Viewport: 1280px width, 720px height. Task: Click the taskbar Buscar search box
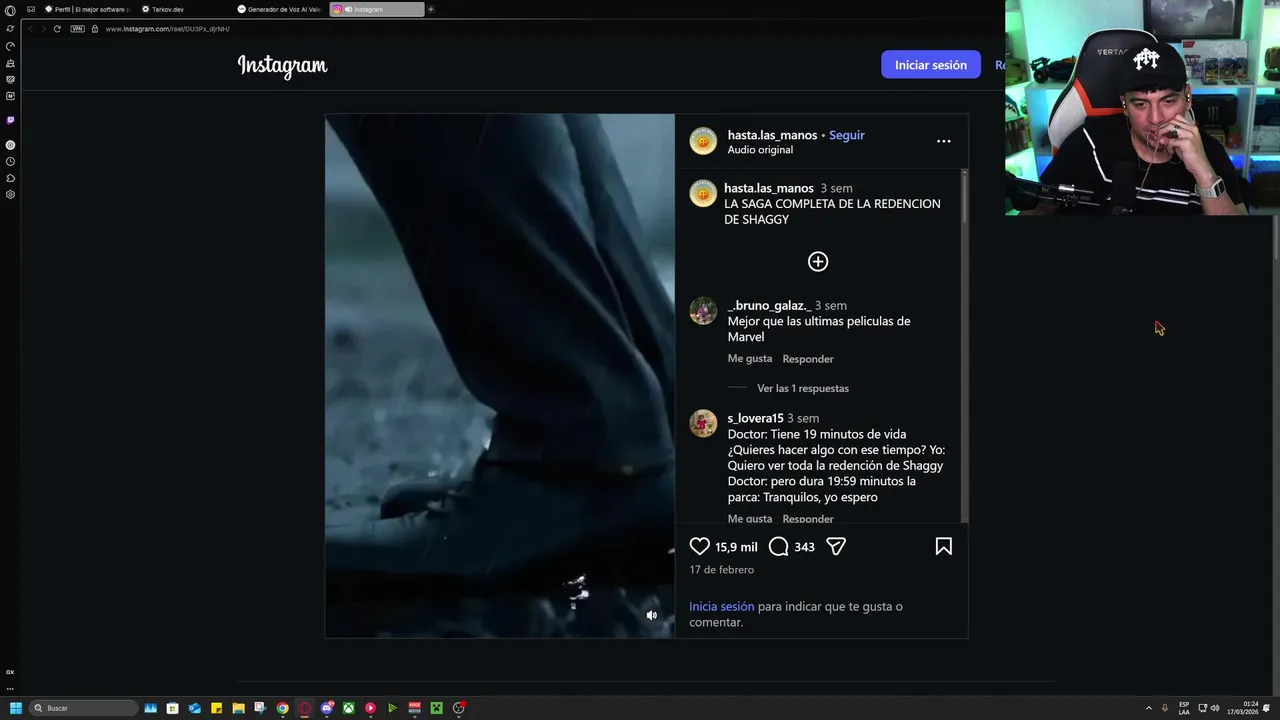tap(83, 708)
